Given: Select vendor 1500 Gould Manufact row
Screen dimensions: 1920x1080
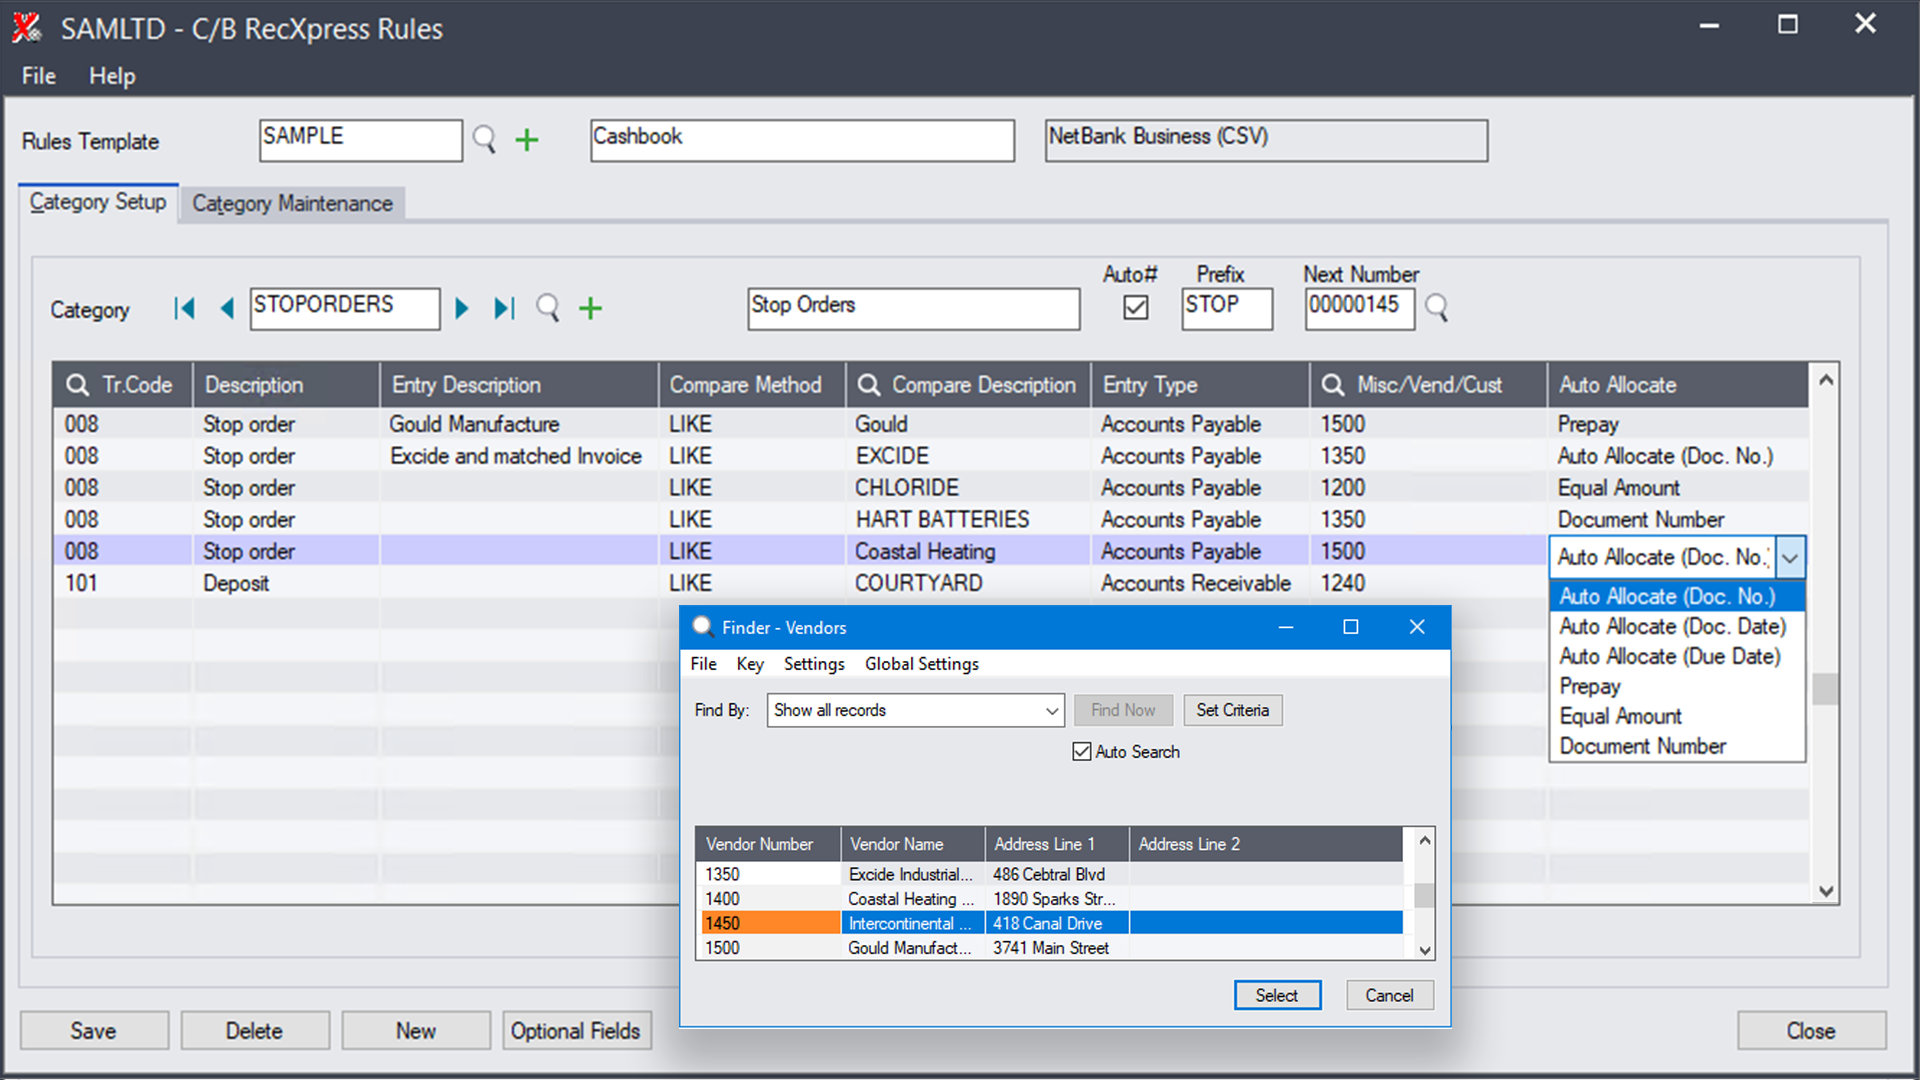Looking at the screenshot, I should click(1049, 948).
